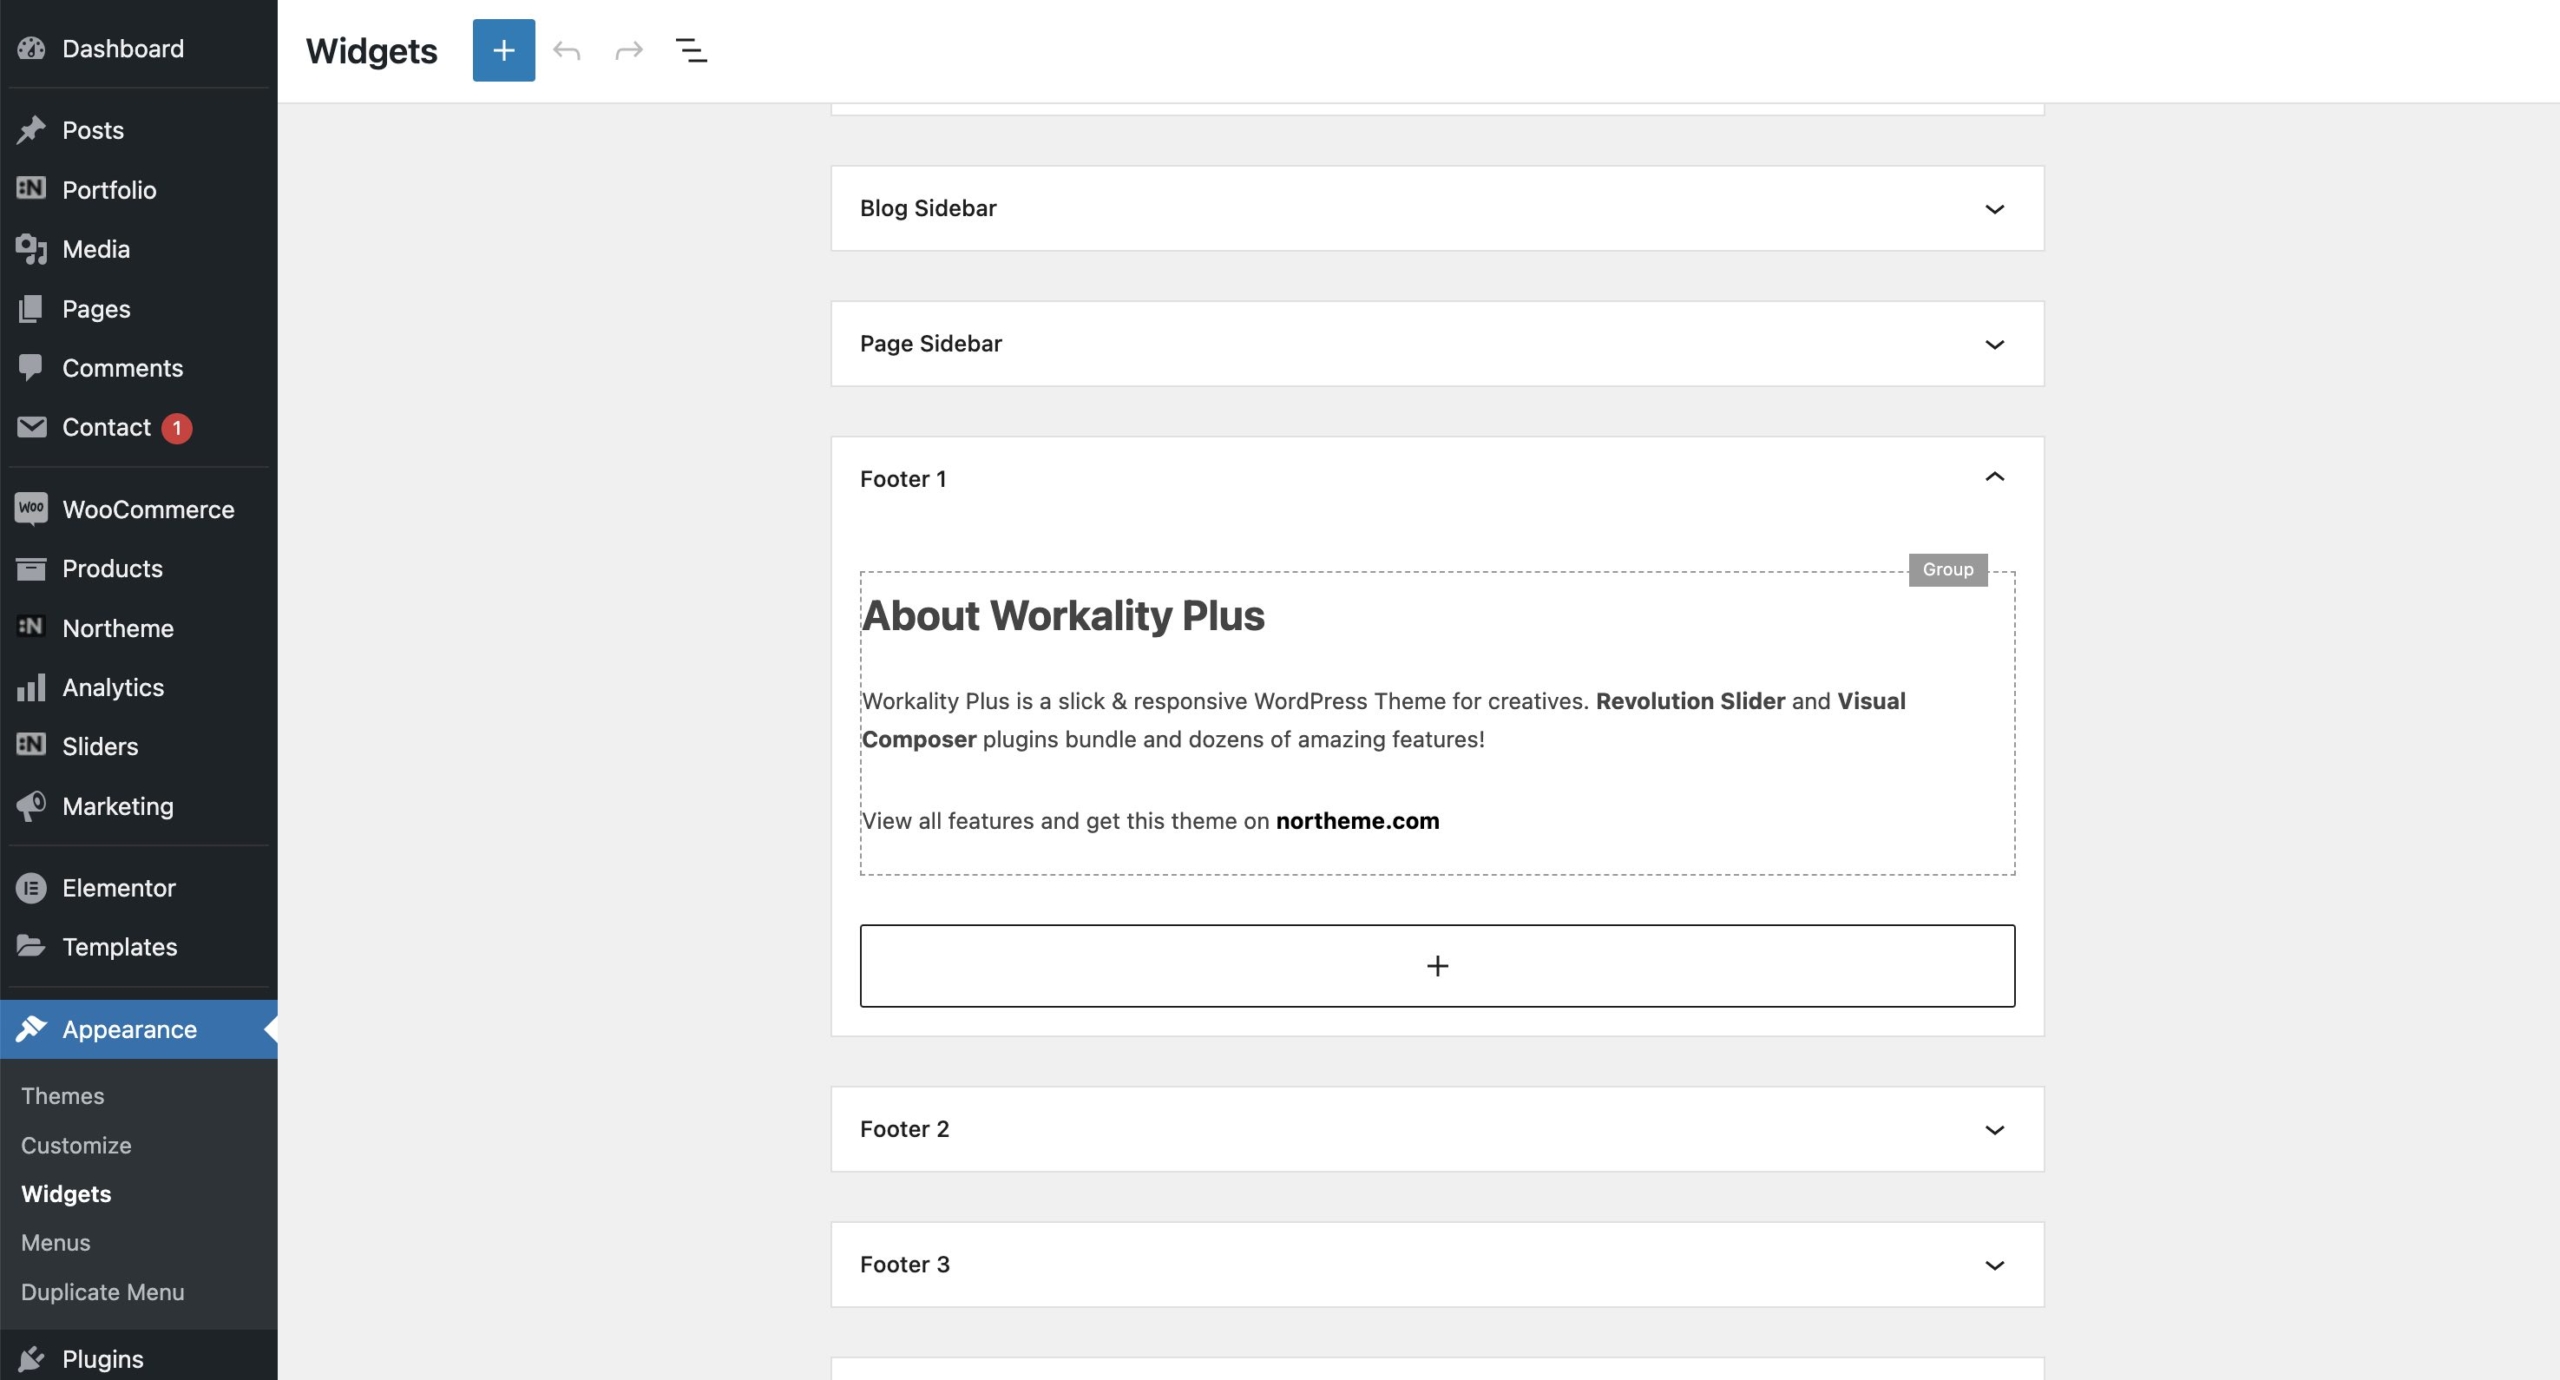
Task: Click the Pages icon in sidebar
Action: pyautogui.click(x=31, y=308)
